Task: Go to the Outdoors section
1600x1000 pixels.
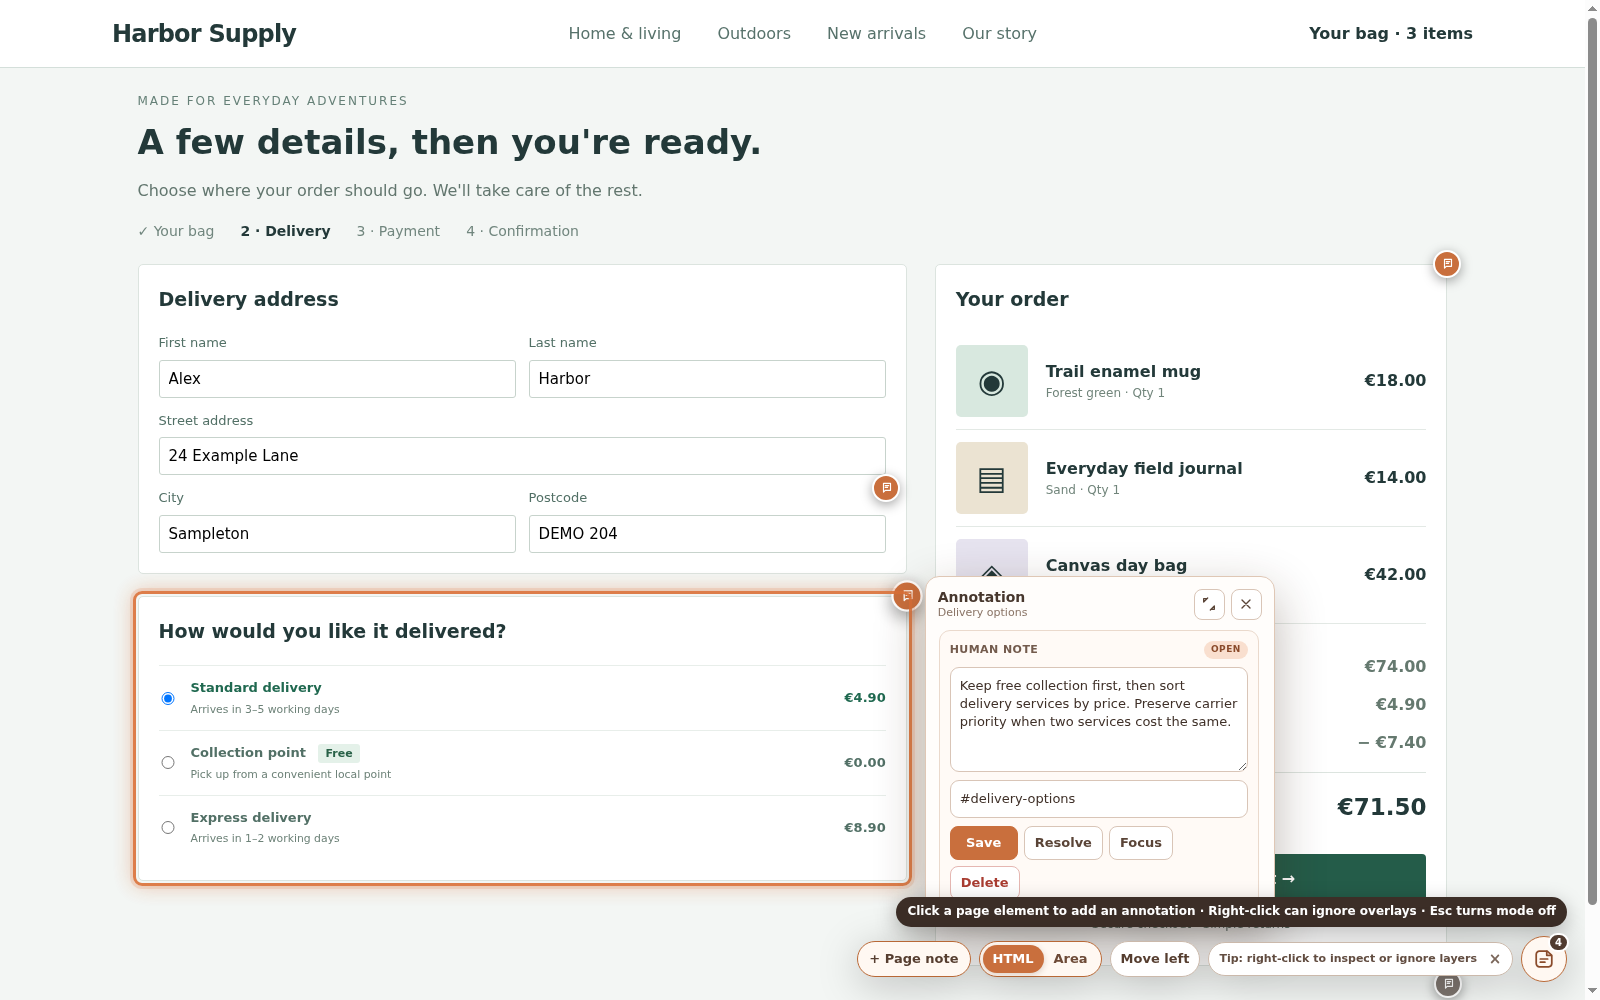Action: (754, 33)
